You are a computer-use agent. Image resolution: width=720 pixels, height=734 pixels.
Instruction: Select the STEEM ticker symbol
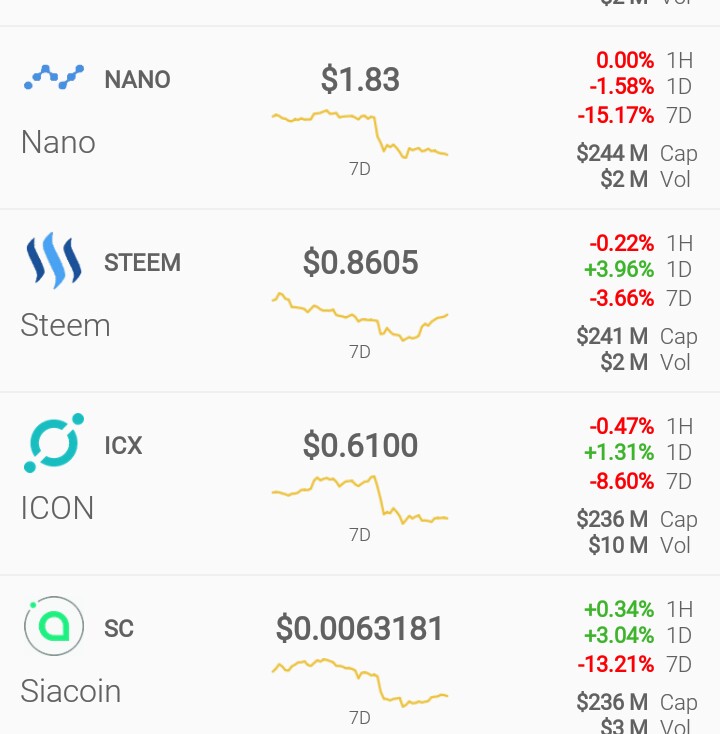142,262
